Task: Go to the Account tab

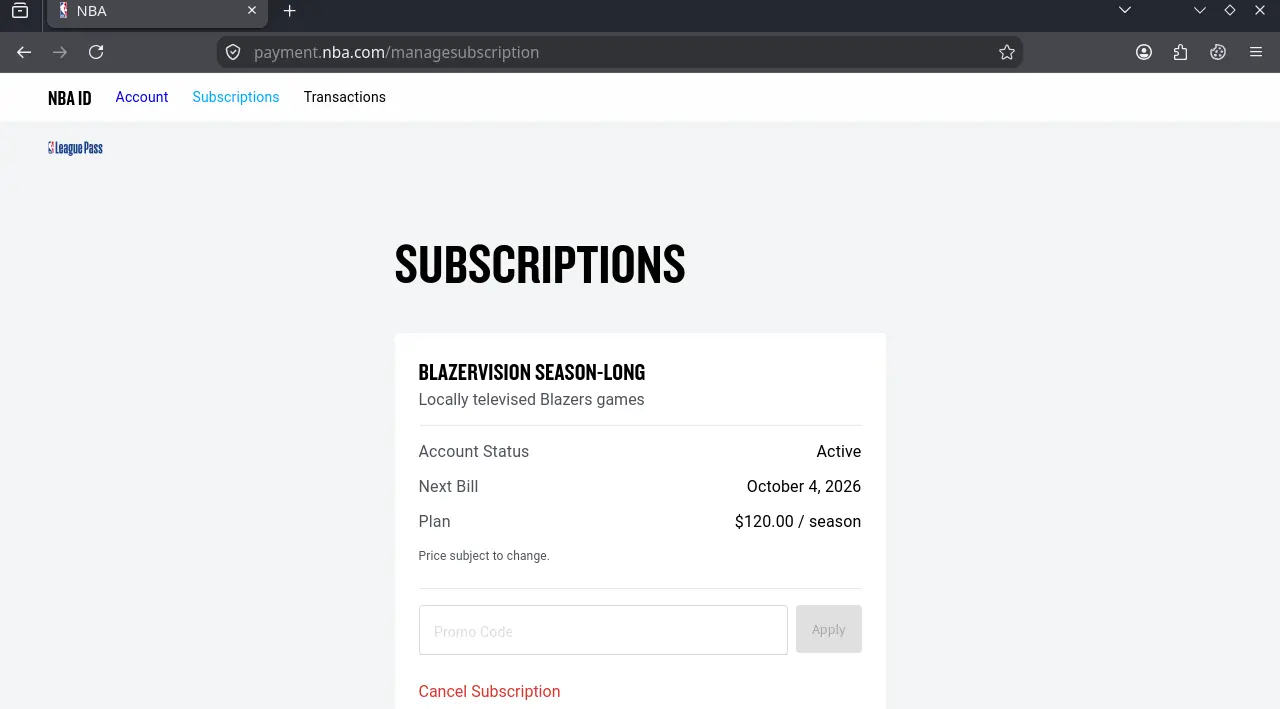Action: coord(142,97)
